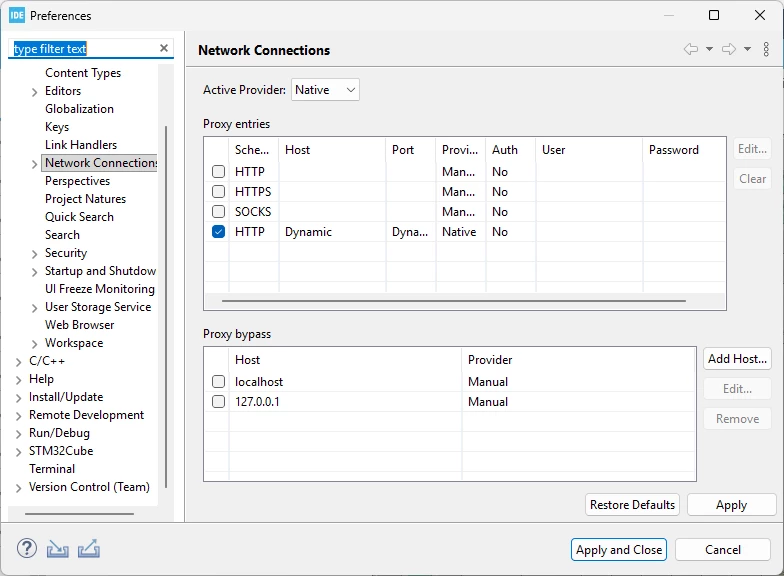The height and width of the screenshot is (576, 784).
Task: Click the Password column header
Action: click(684, 150)
